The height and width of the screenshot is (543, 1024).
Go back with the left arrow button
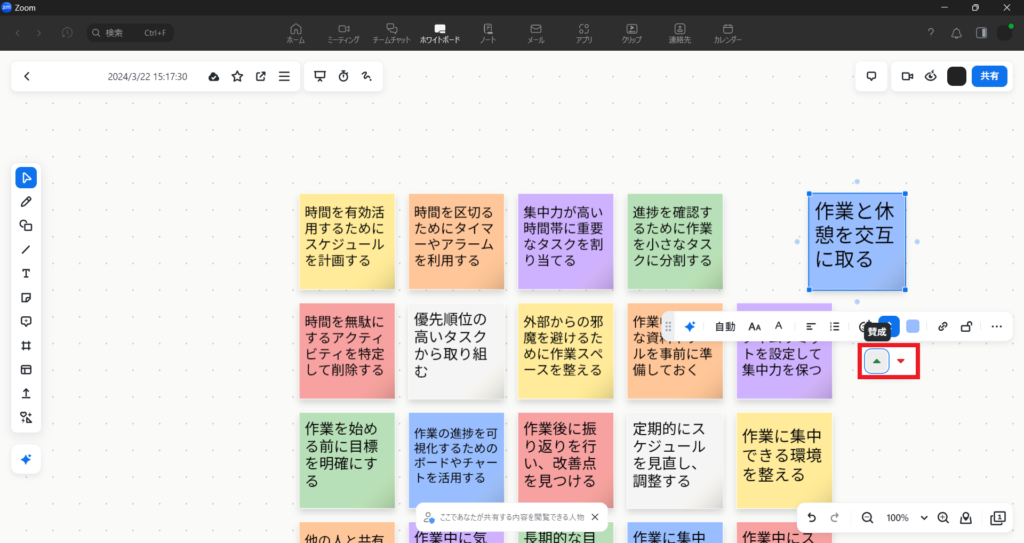(x=27, y=76)
